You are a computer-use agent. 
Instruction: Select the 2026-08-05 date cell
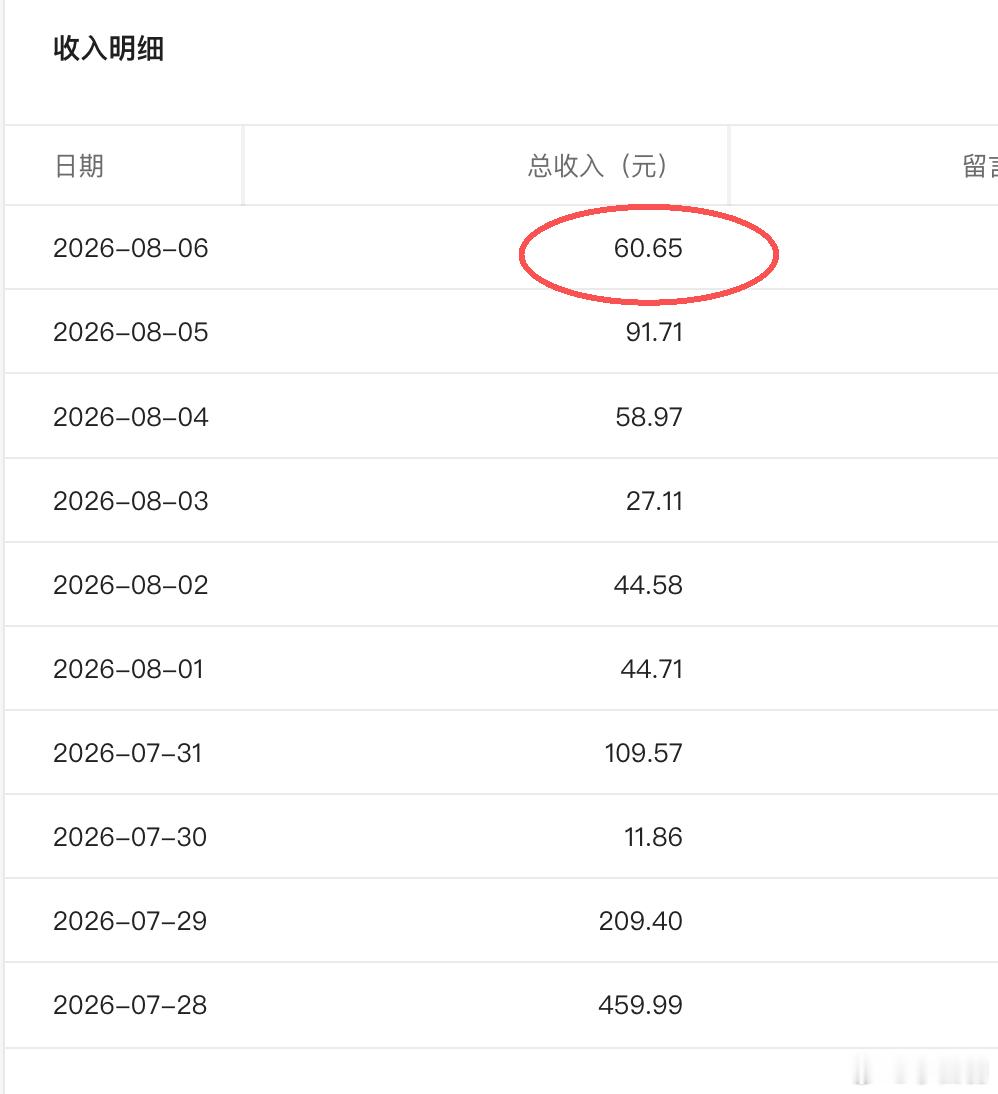(x=131, y=332)
